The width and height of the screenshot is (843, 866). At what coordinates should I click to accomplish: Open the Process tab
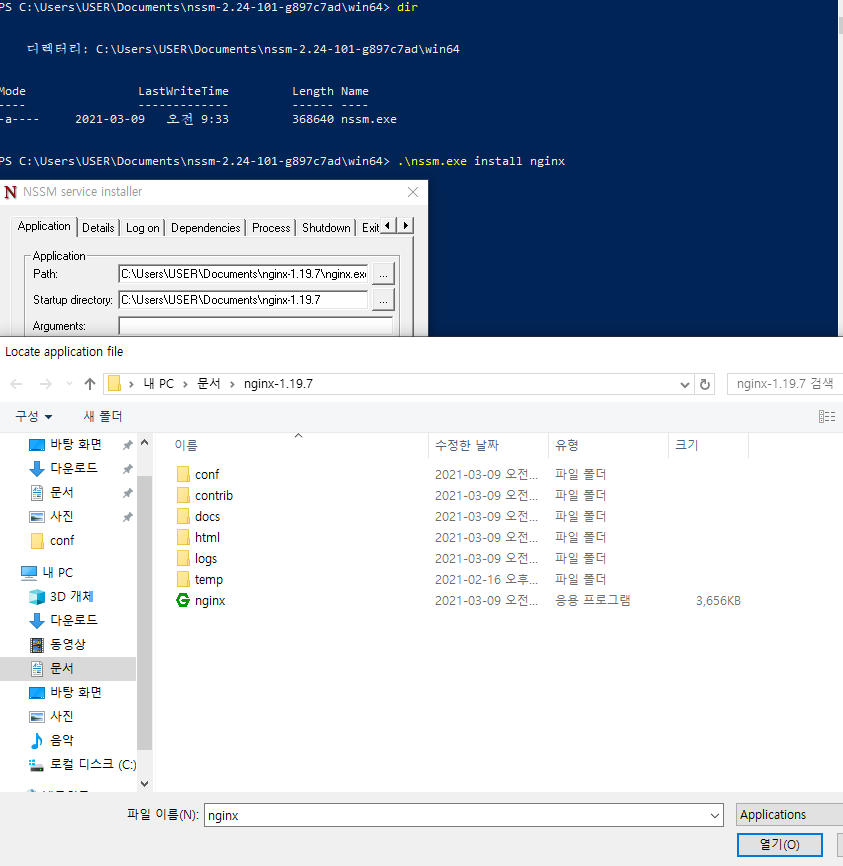(x=271, y=228)
